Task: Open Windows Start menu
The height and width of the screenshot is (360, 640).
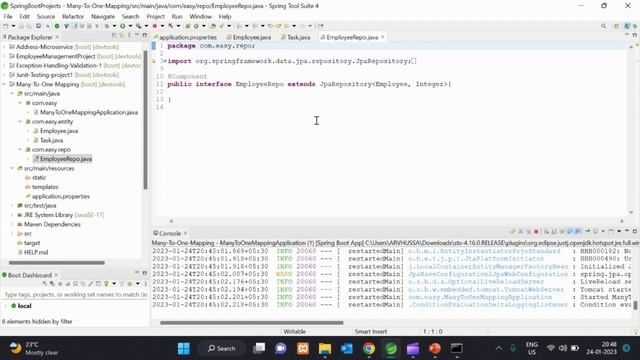Action: pos(184,349)
